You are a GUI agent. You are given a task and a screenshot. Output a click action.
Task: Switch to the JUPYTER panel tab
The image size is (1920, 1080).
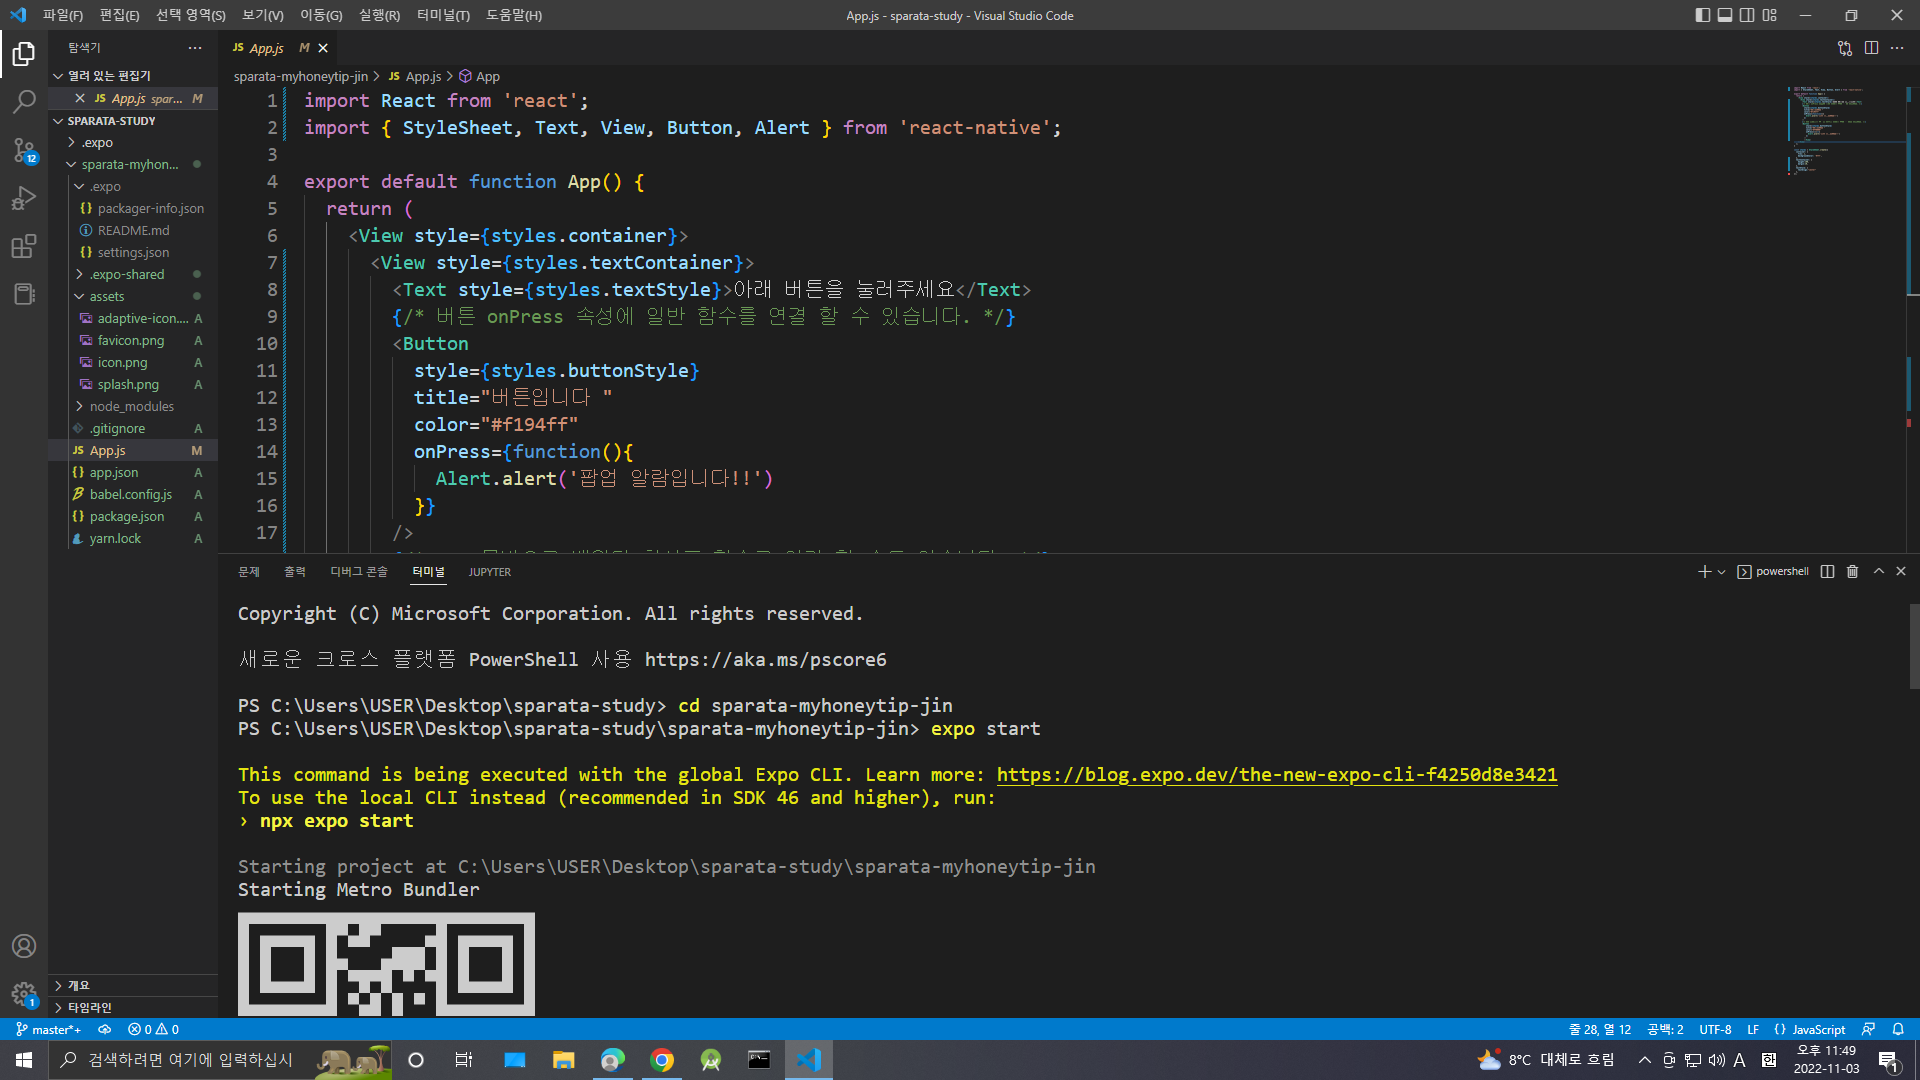490,572
